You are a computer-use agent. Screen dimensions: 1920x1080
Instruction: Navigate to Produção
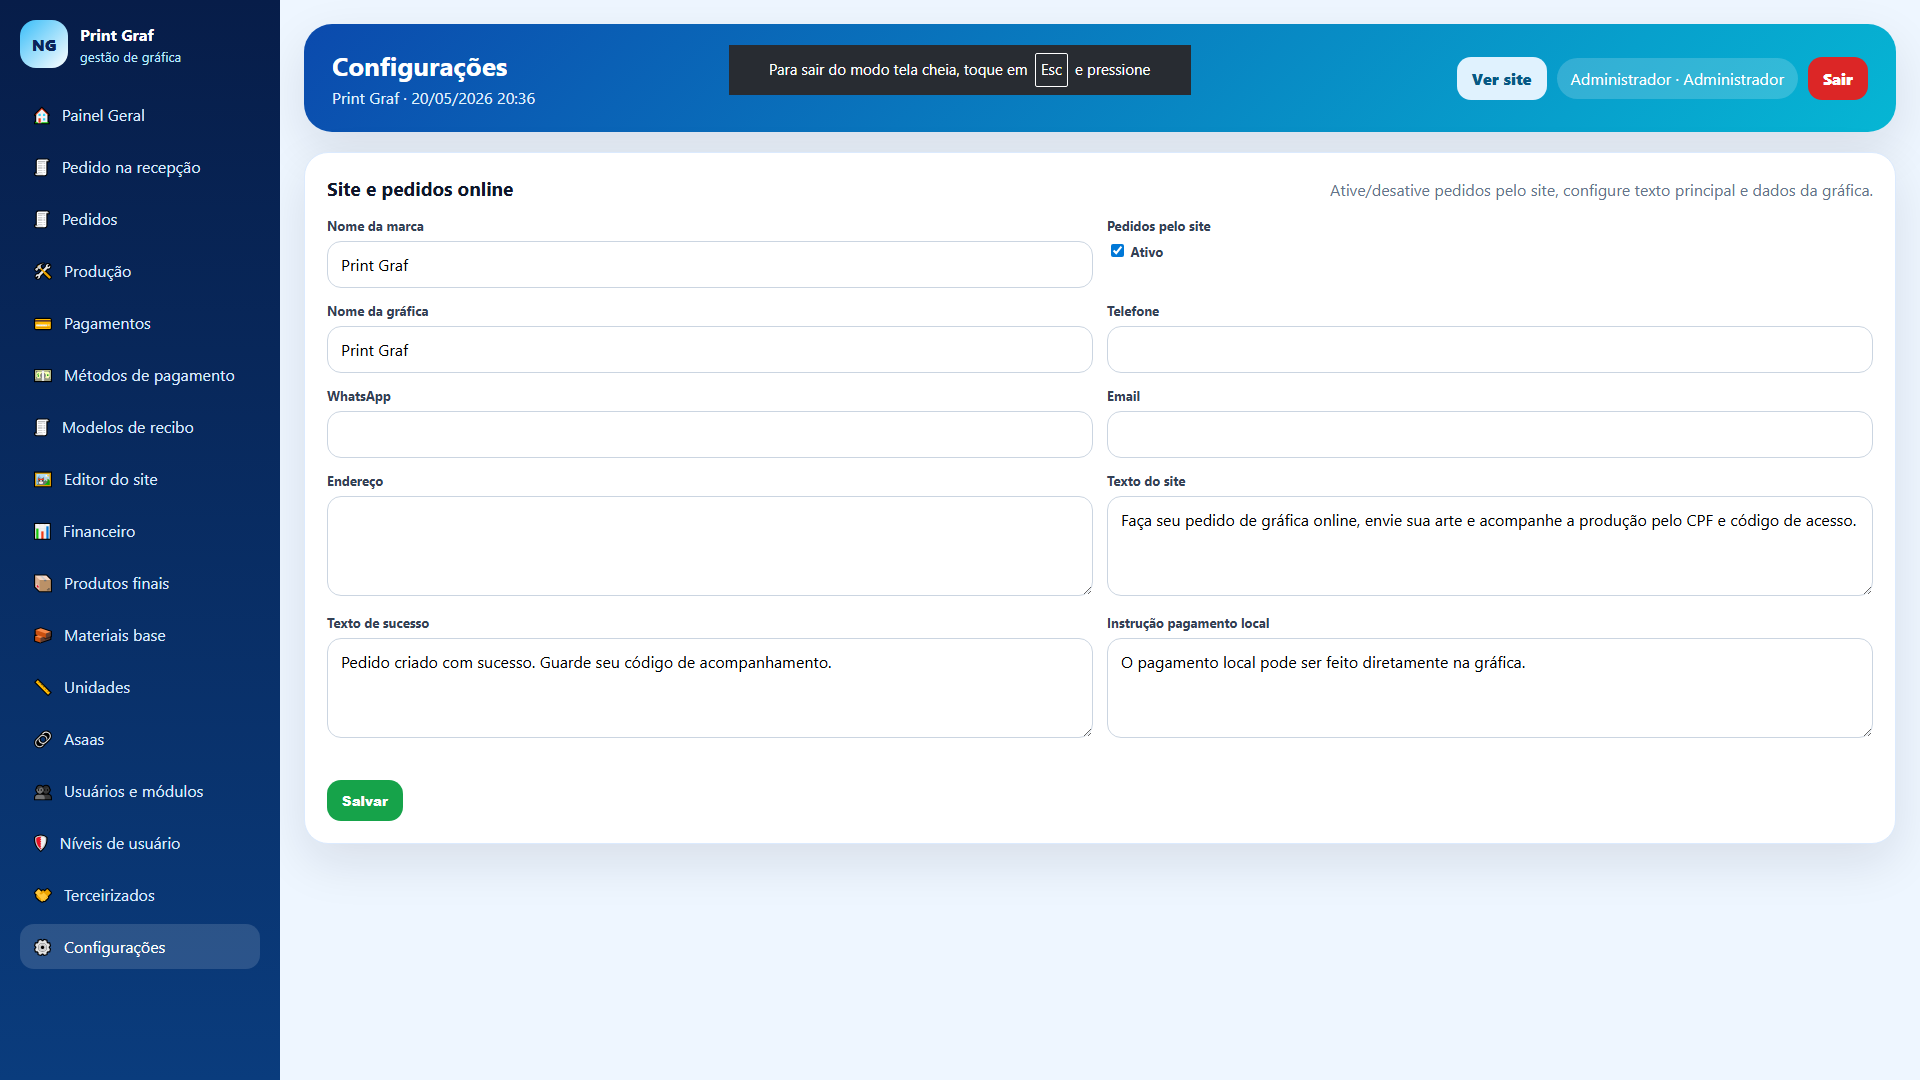pyautogui.click(x=140, y=272)
